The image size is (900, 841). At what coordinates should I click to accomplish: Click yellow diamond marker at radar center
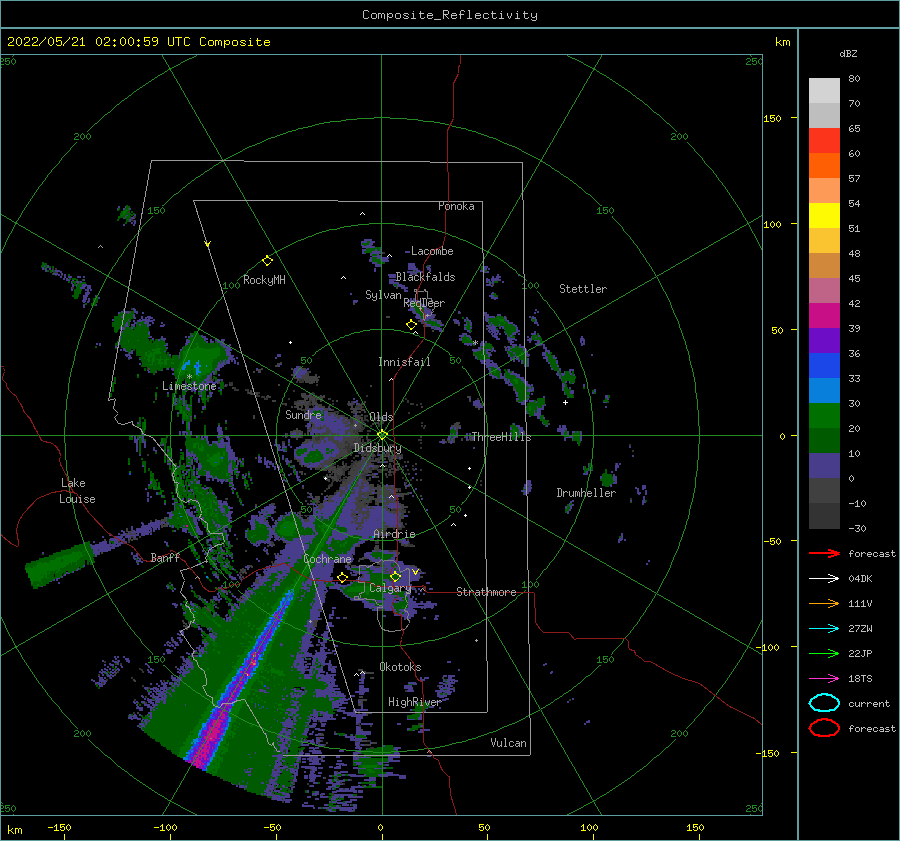click(x=382, y=435)
